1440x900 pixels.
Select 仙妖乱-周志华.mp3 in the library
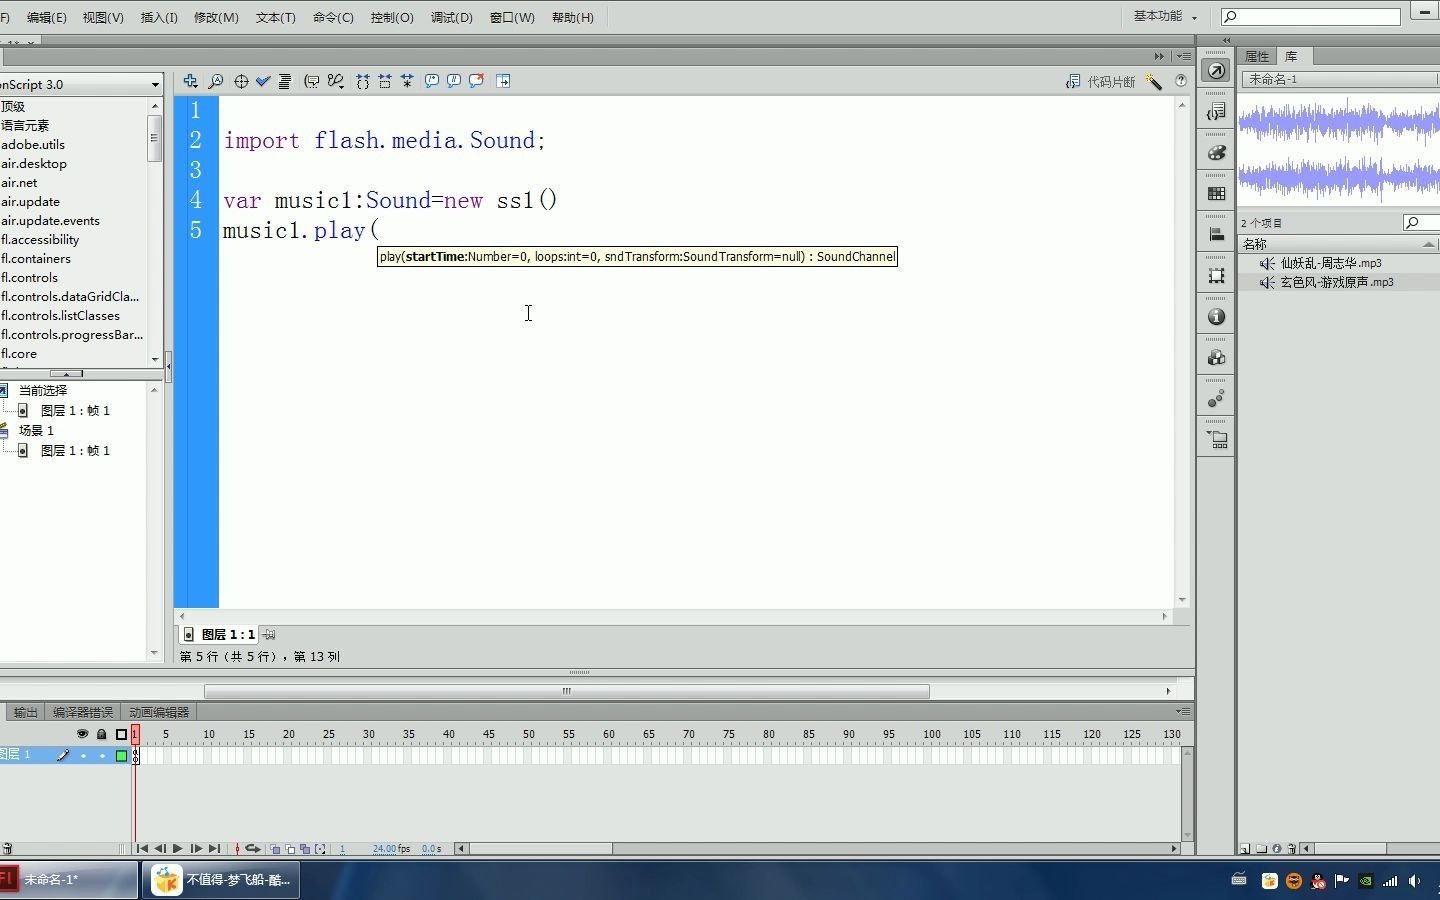[1331, 263]
